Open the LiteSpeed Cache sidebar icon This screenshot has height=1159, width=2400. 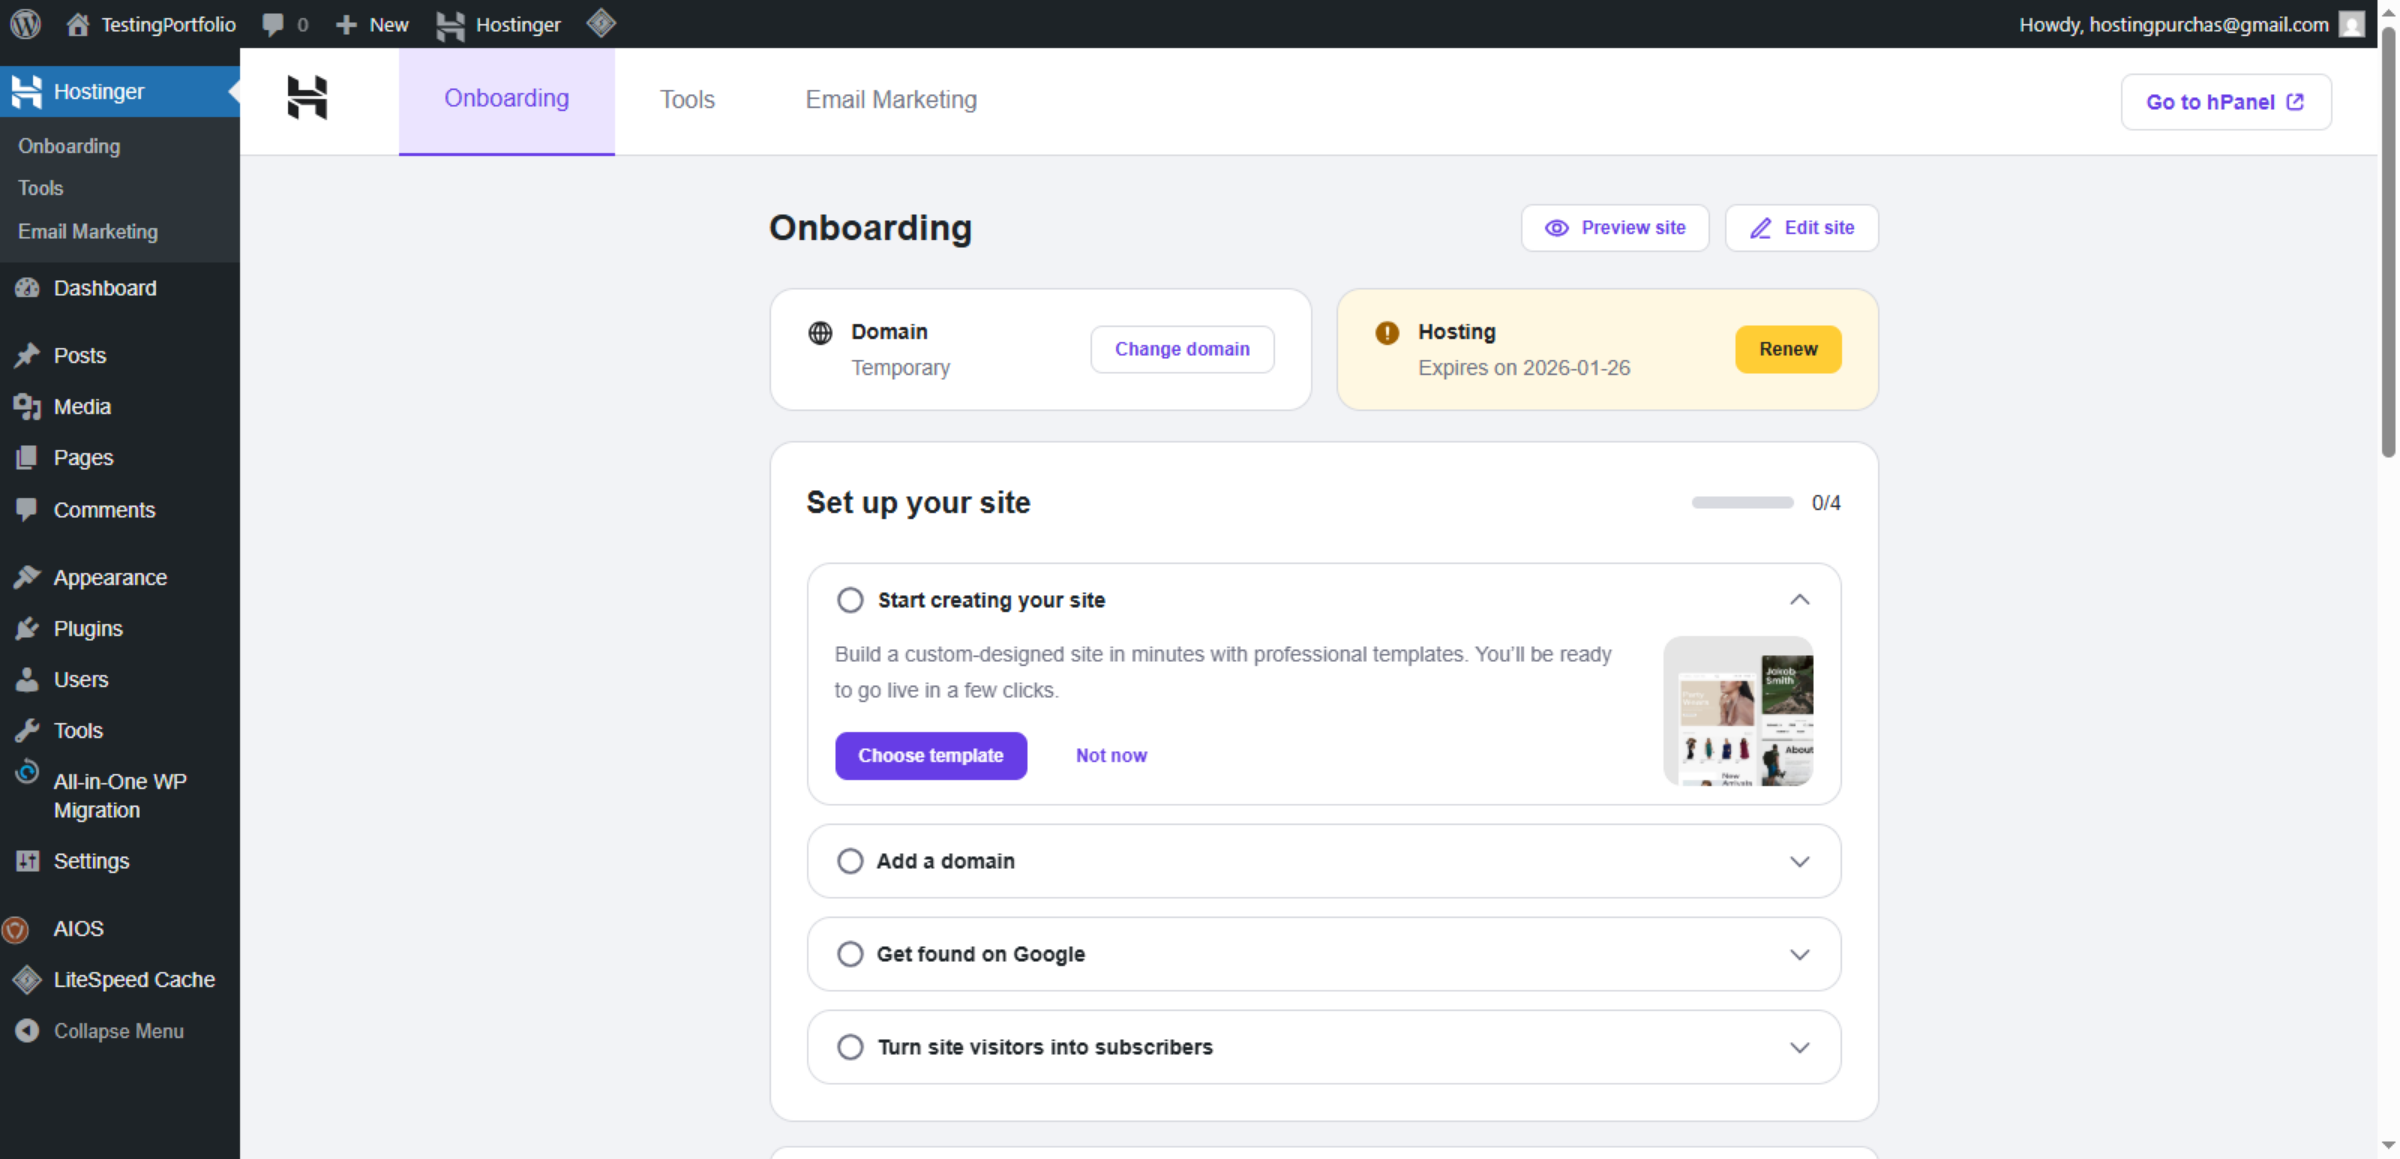pos(26,980)
